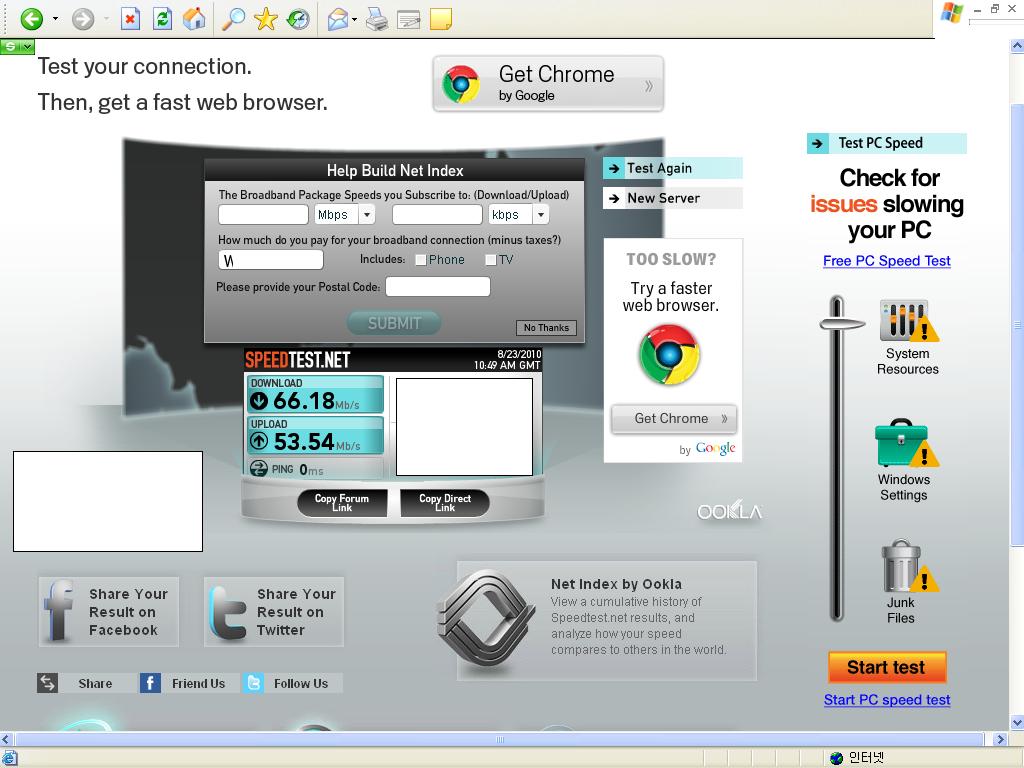Open Favorites star icon
Image resolution: width=1024 pixels, height=768 pixels.
coord(265,19)
